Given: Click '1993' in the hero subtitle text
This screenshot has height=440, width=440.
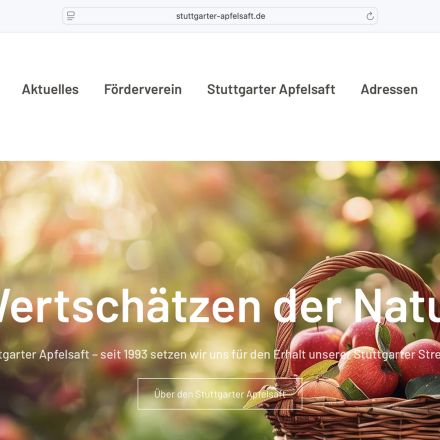Looking at the screenshot, I should coord(134,354).
